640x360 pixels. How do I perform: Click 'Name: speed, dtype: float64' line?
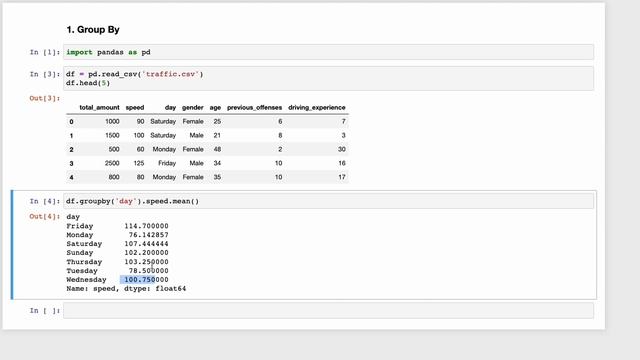click(126, 289)
